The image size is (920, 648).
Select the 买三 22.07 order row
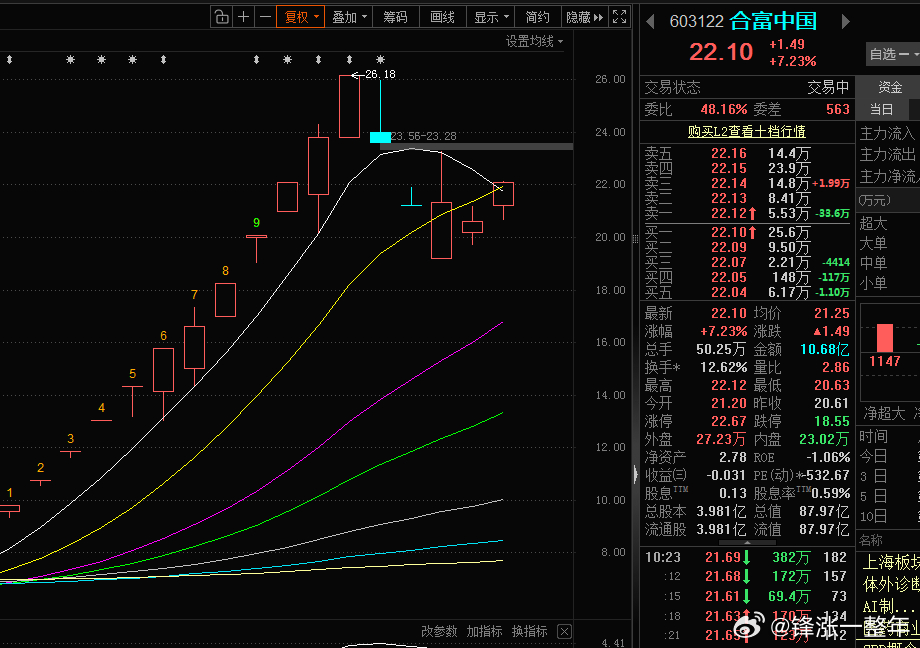coord(747,262)
